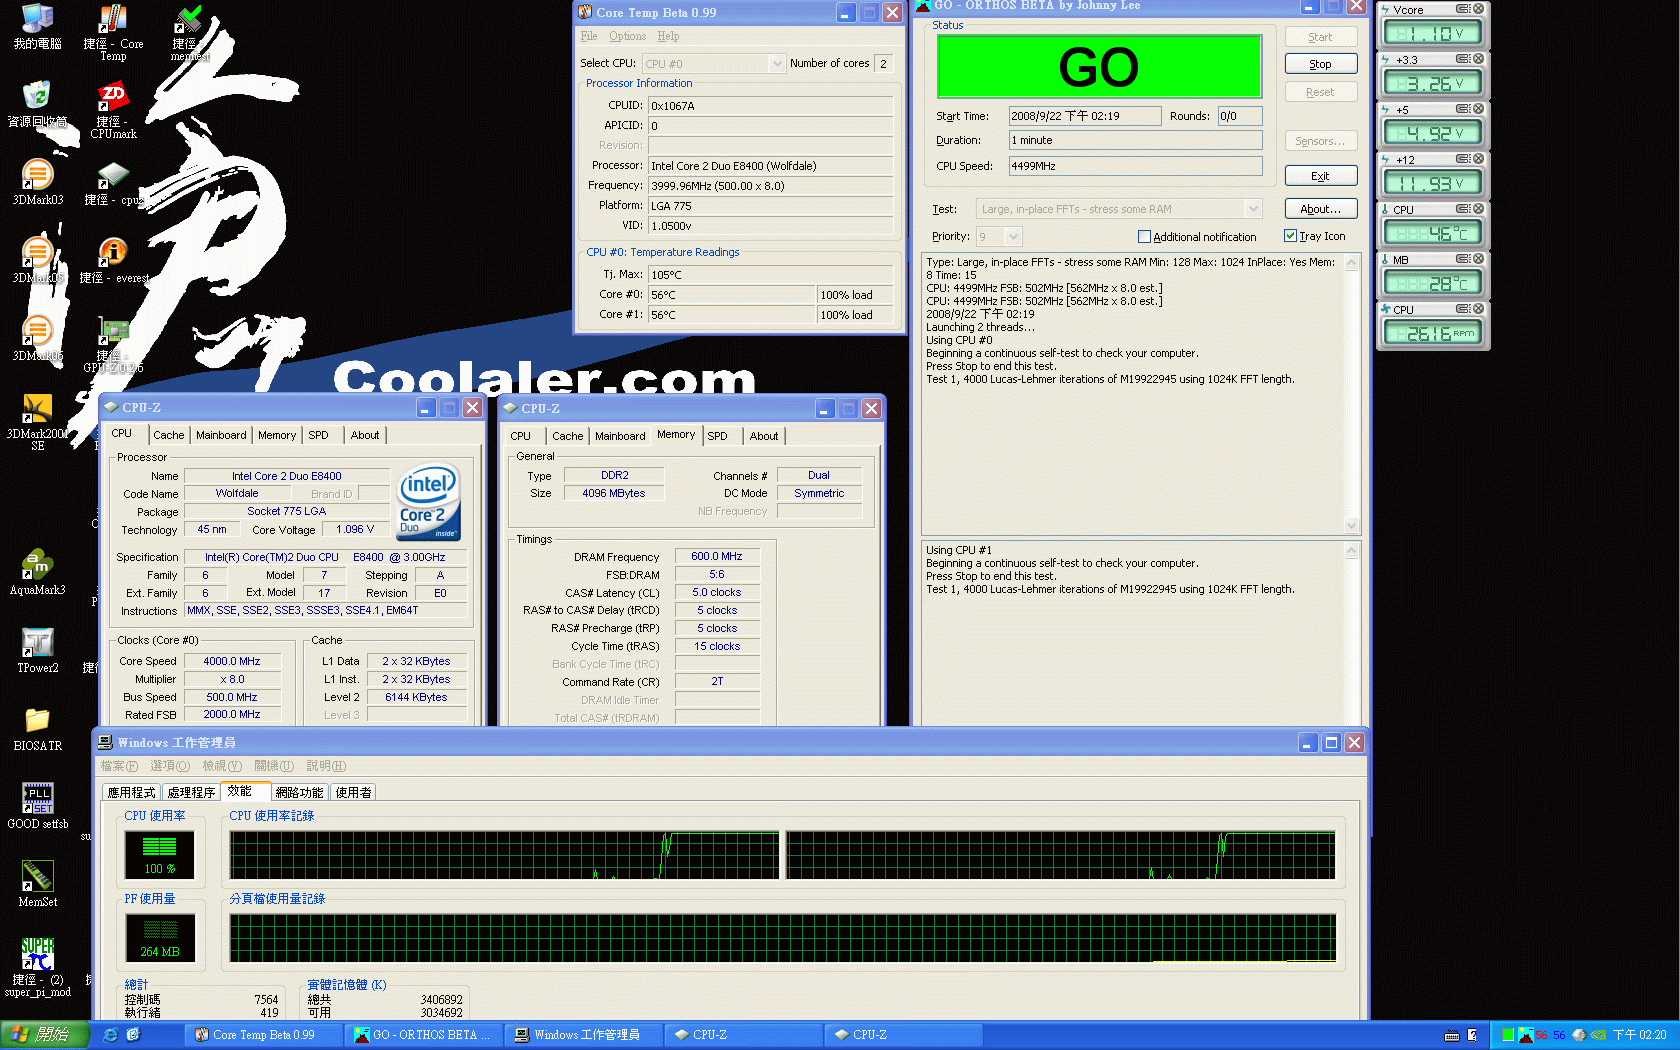Image resolution: width=1680 pixels, height=1050 pixels.
Task: Close the CPU fan RPM gadget
Action: 1478,309
